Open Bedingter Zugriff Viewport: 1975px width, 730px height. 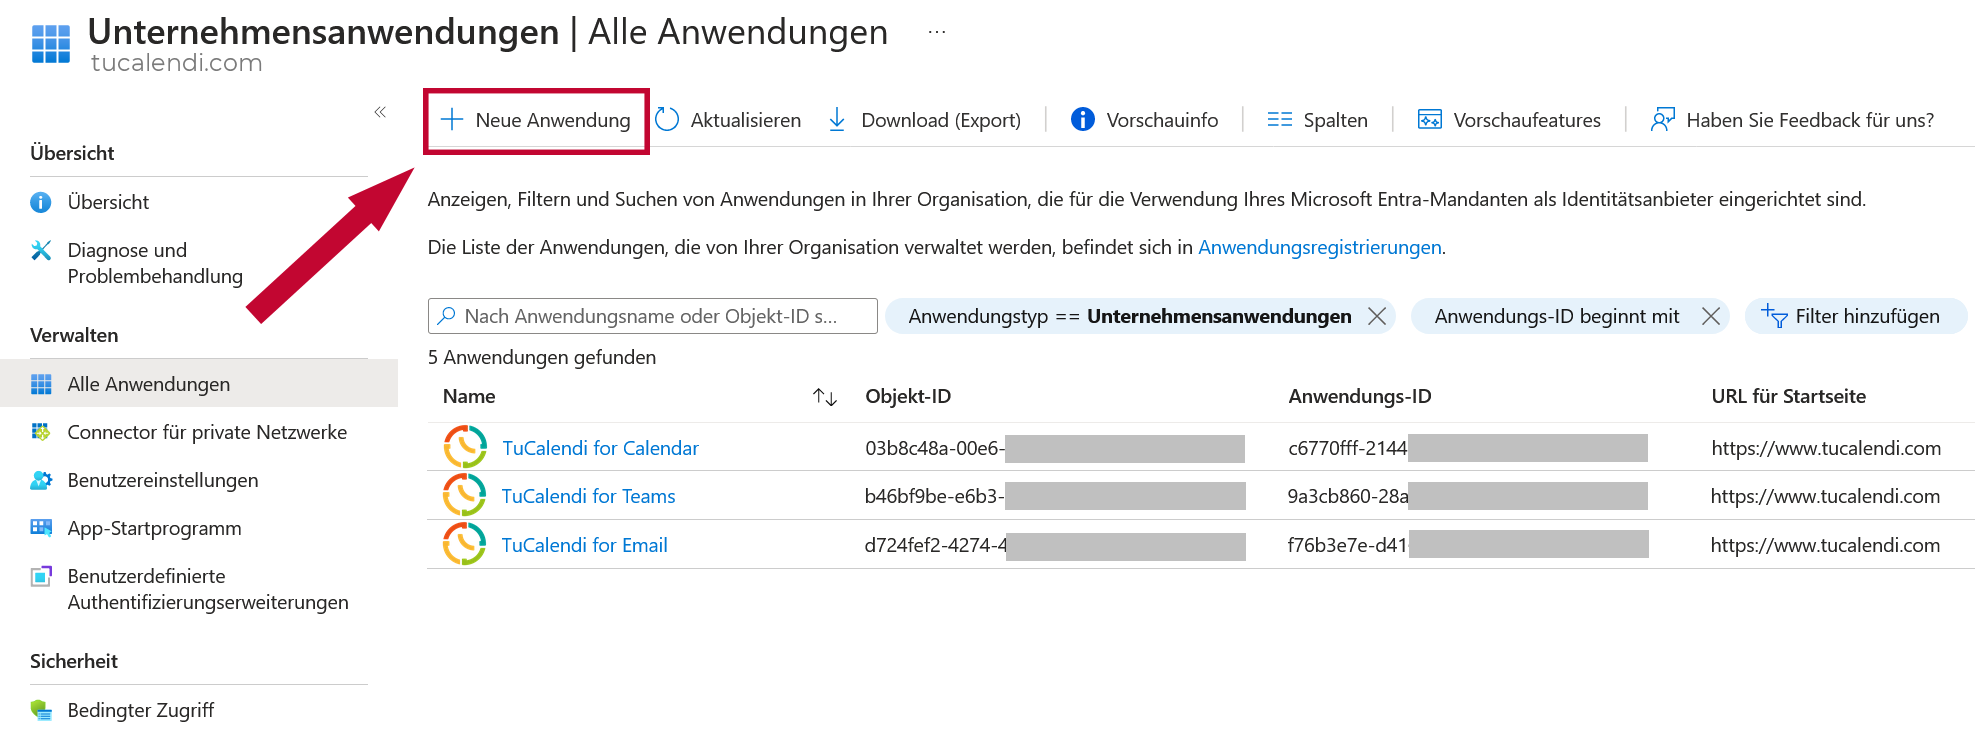141,710
